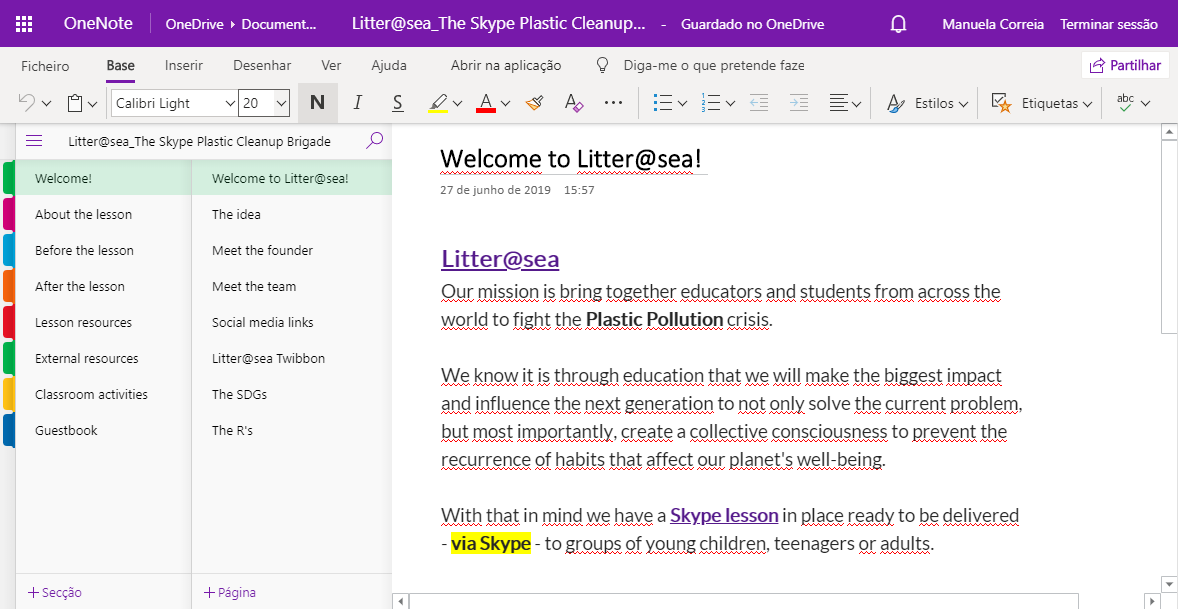Search the notebook with magnifier icon

coord(374,140)
